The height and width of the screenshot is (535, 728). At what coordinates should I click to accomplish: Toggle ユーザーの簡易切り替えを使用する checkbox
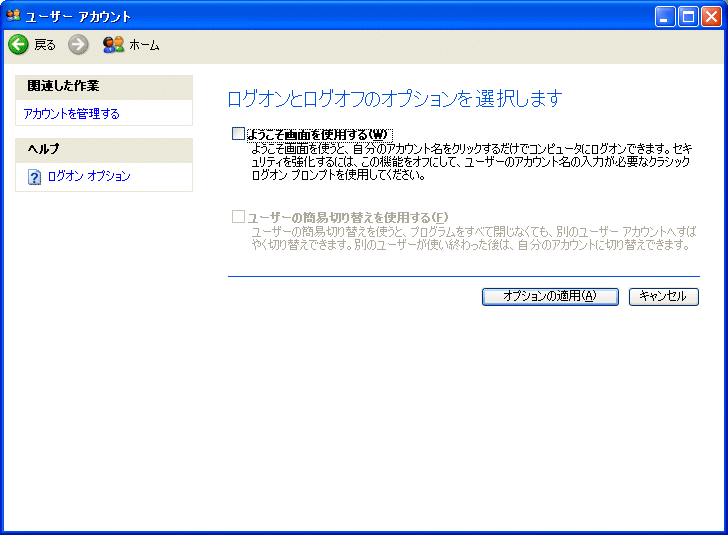pos(238,216)
